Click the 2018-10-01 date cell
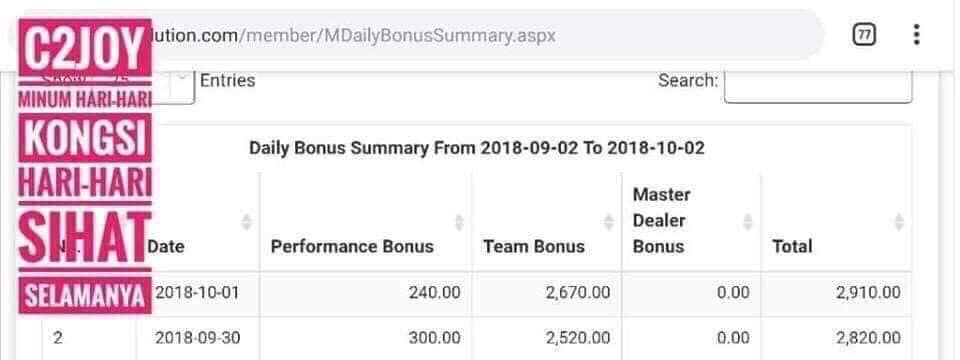The image size is (960, 360). (x=197, y=293)
